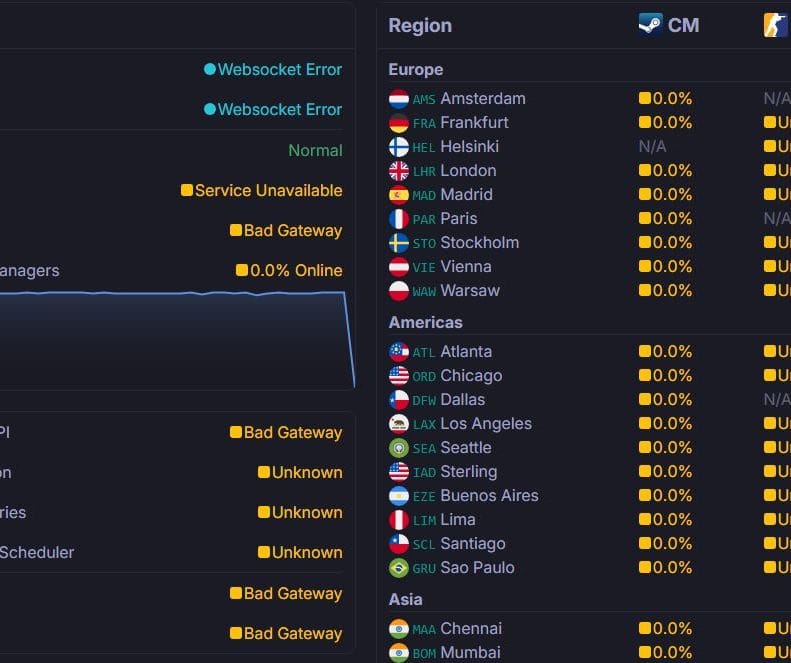Click the Counter-Strike game icon in header

click(x=776, y=25)
